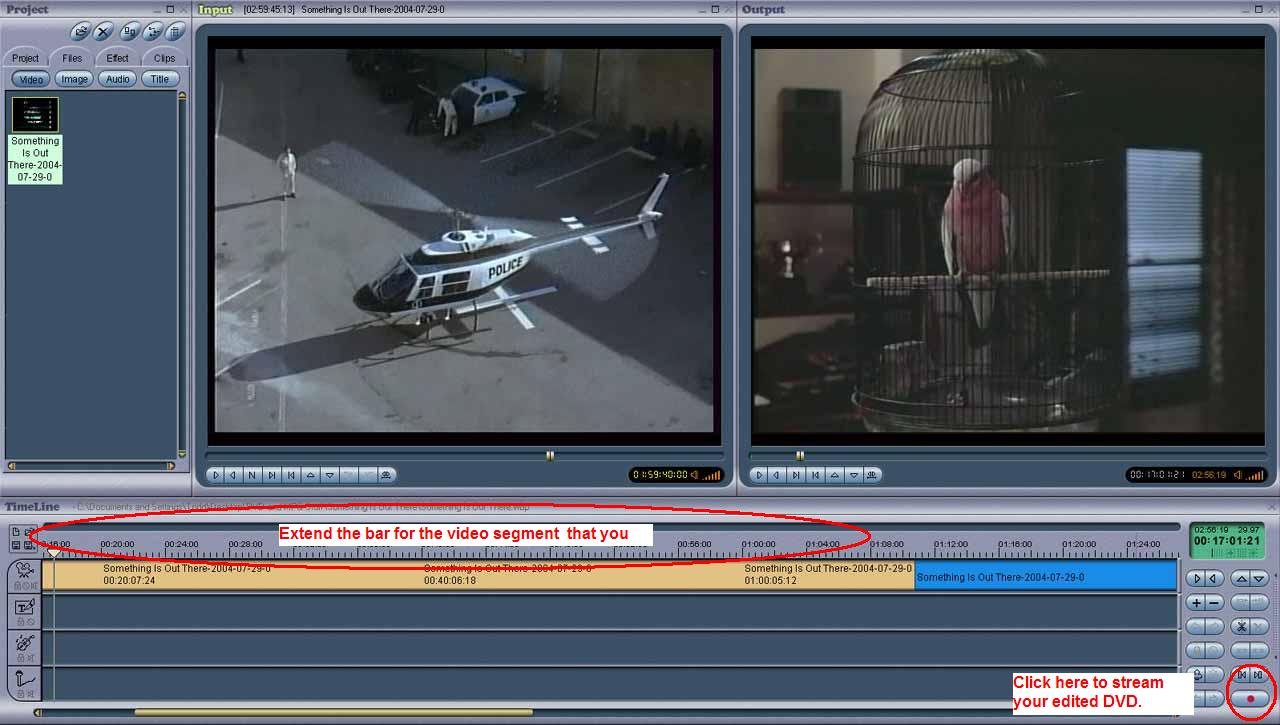Viewport: 1280px width, 725px height.
Task: Select the video track camera icon
Action: 24,570
